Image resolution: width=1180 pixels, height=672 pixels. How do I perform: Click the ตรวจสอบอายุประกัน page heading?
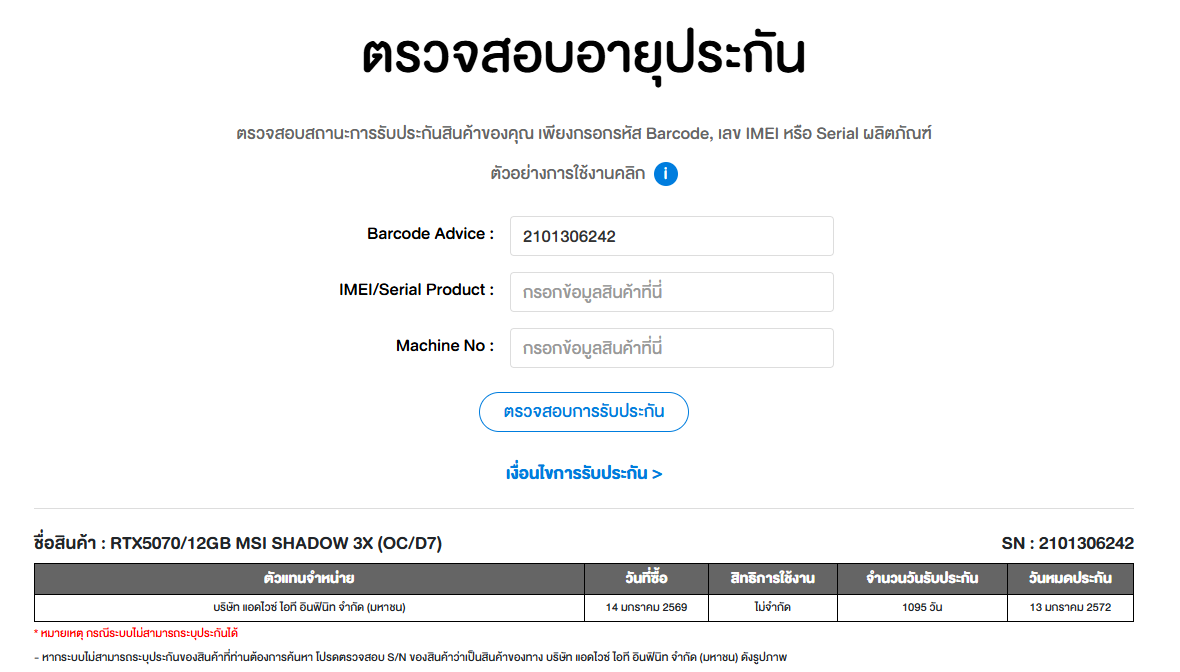pyautogui.click(x=583, y=57)
